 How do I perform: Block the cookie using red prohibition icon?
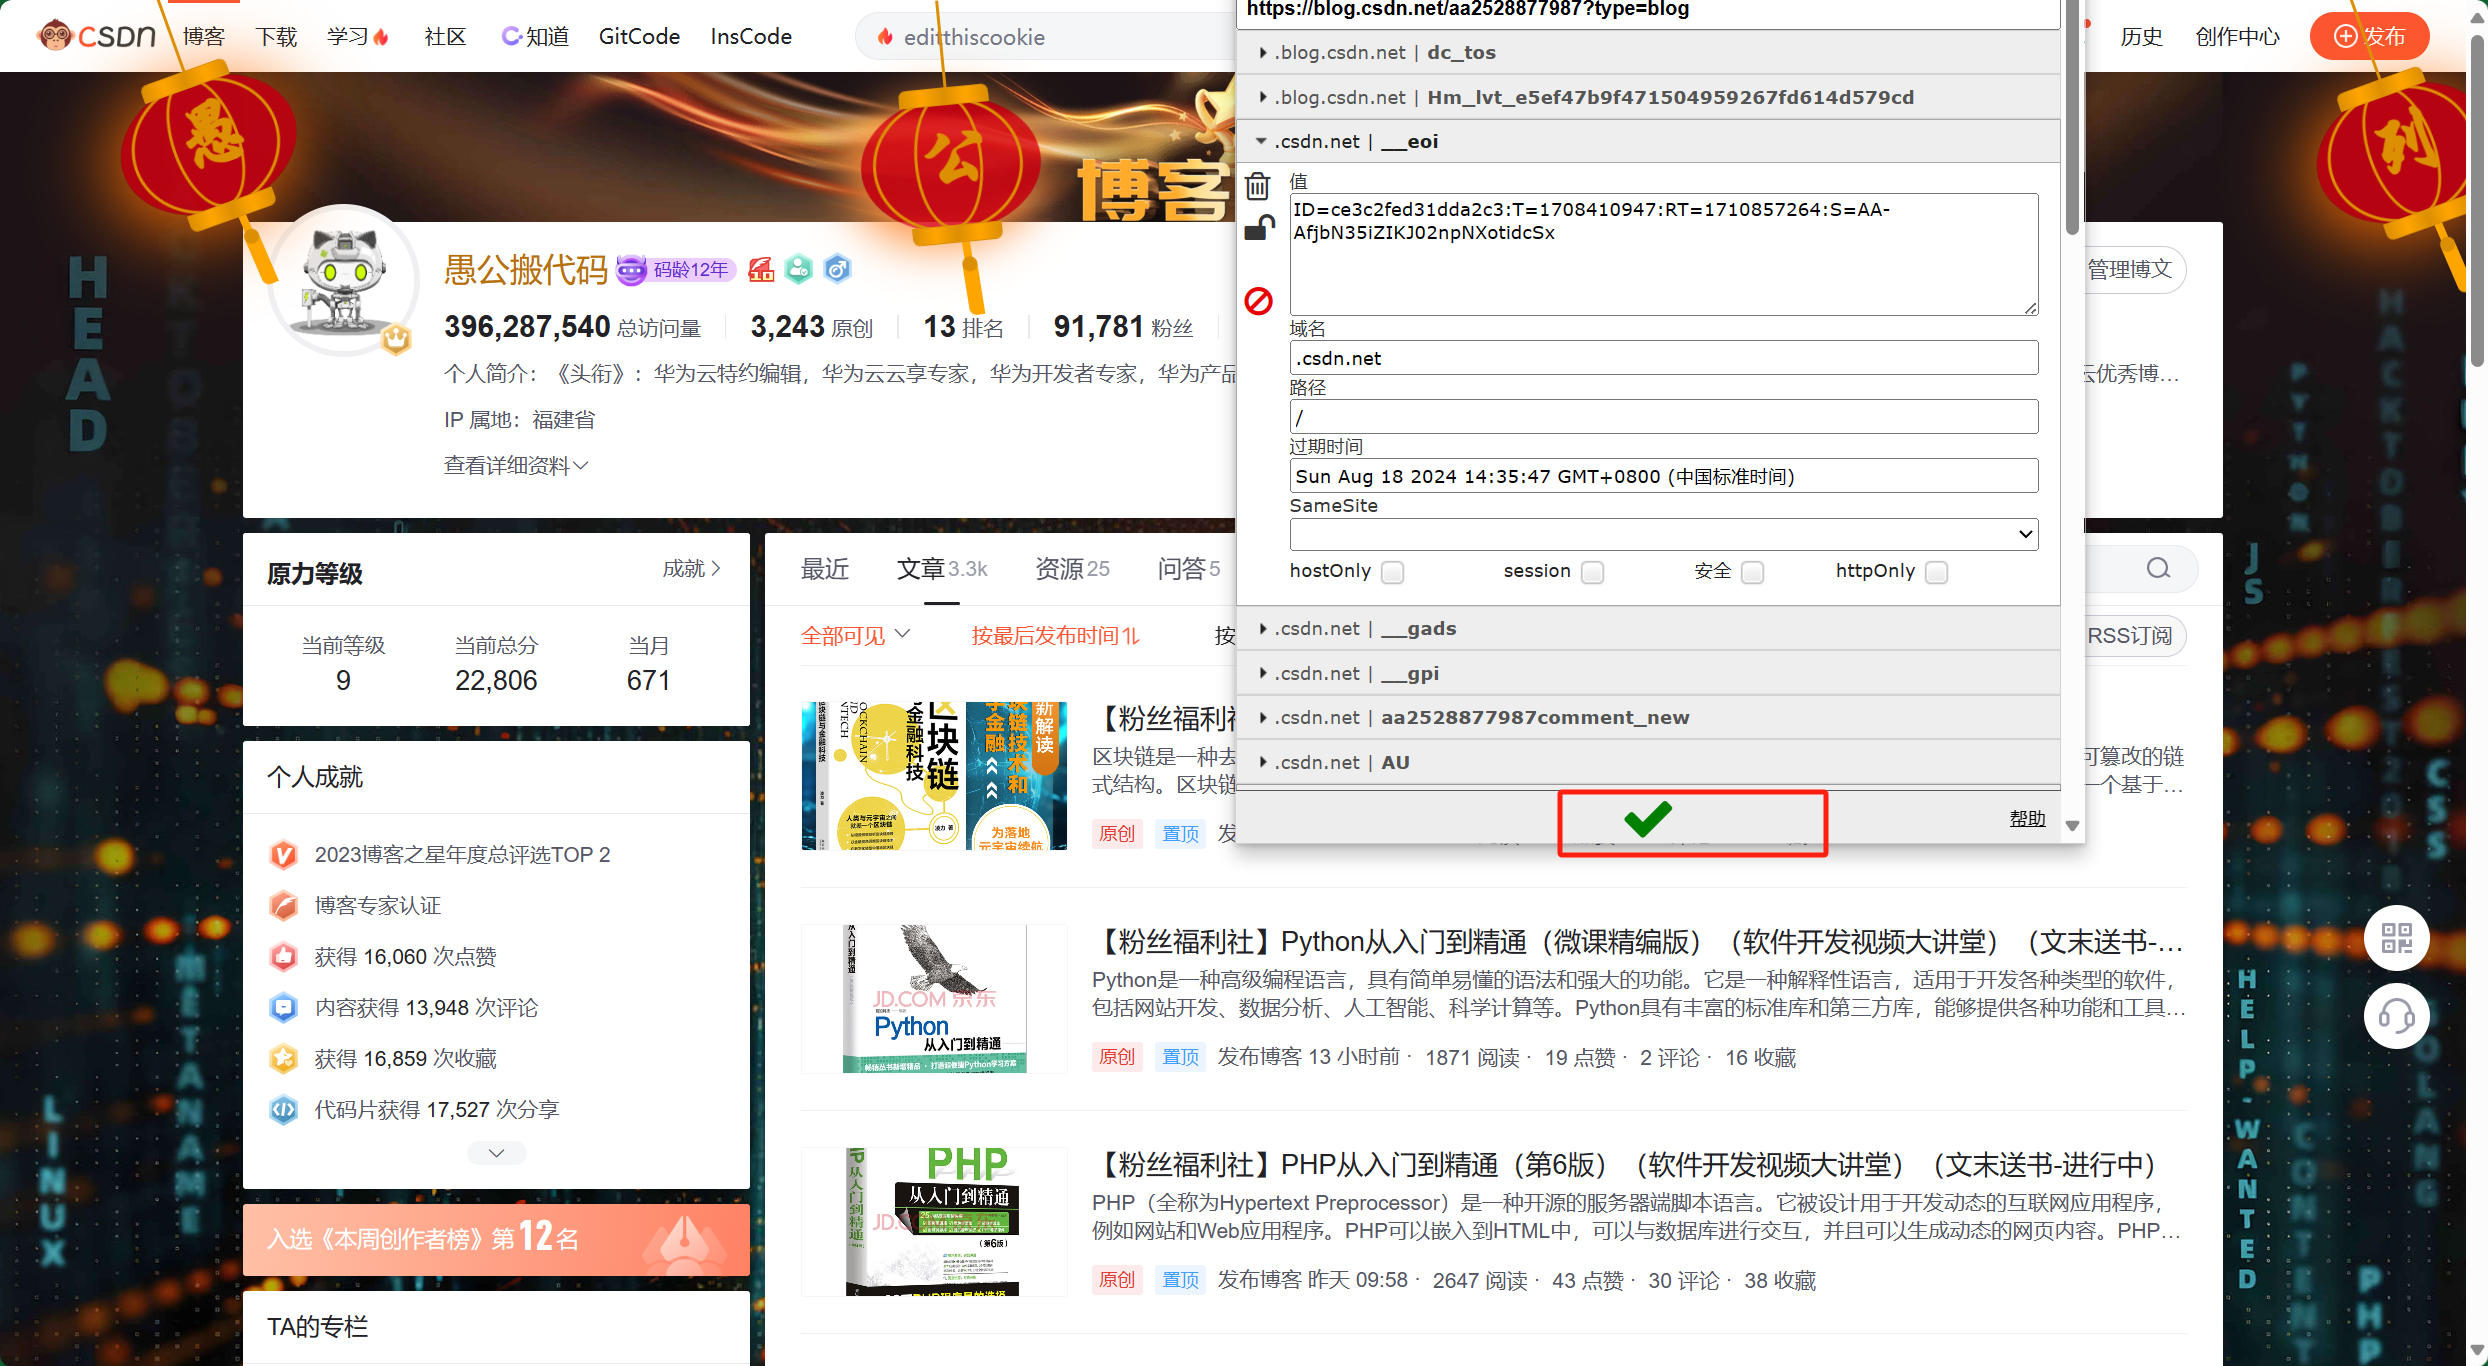tap(1258, 300)
